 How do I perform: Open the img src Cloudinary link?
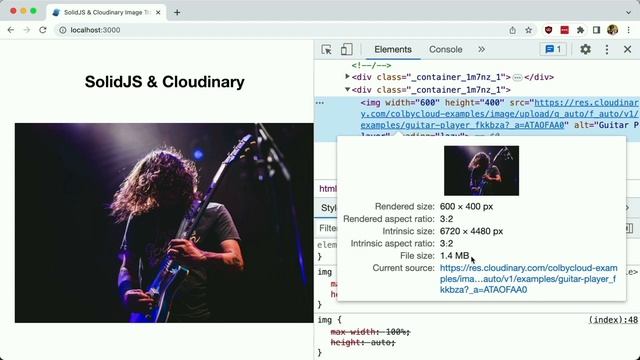499,114
